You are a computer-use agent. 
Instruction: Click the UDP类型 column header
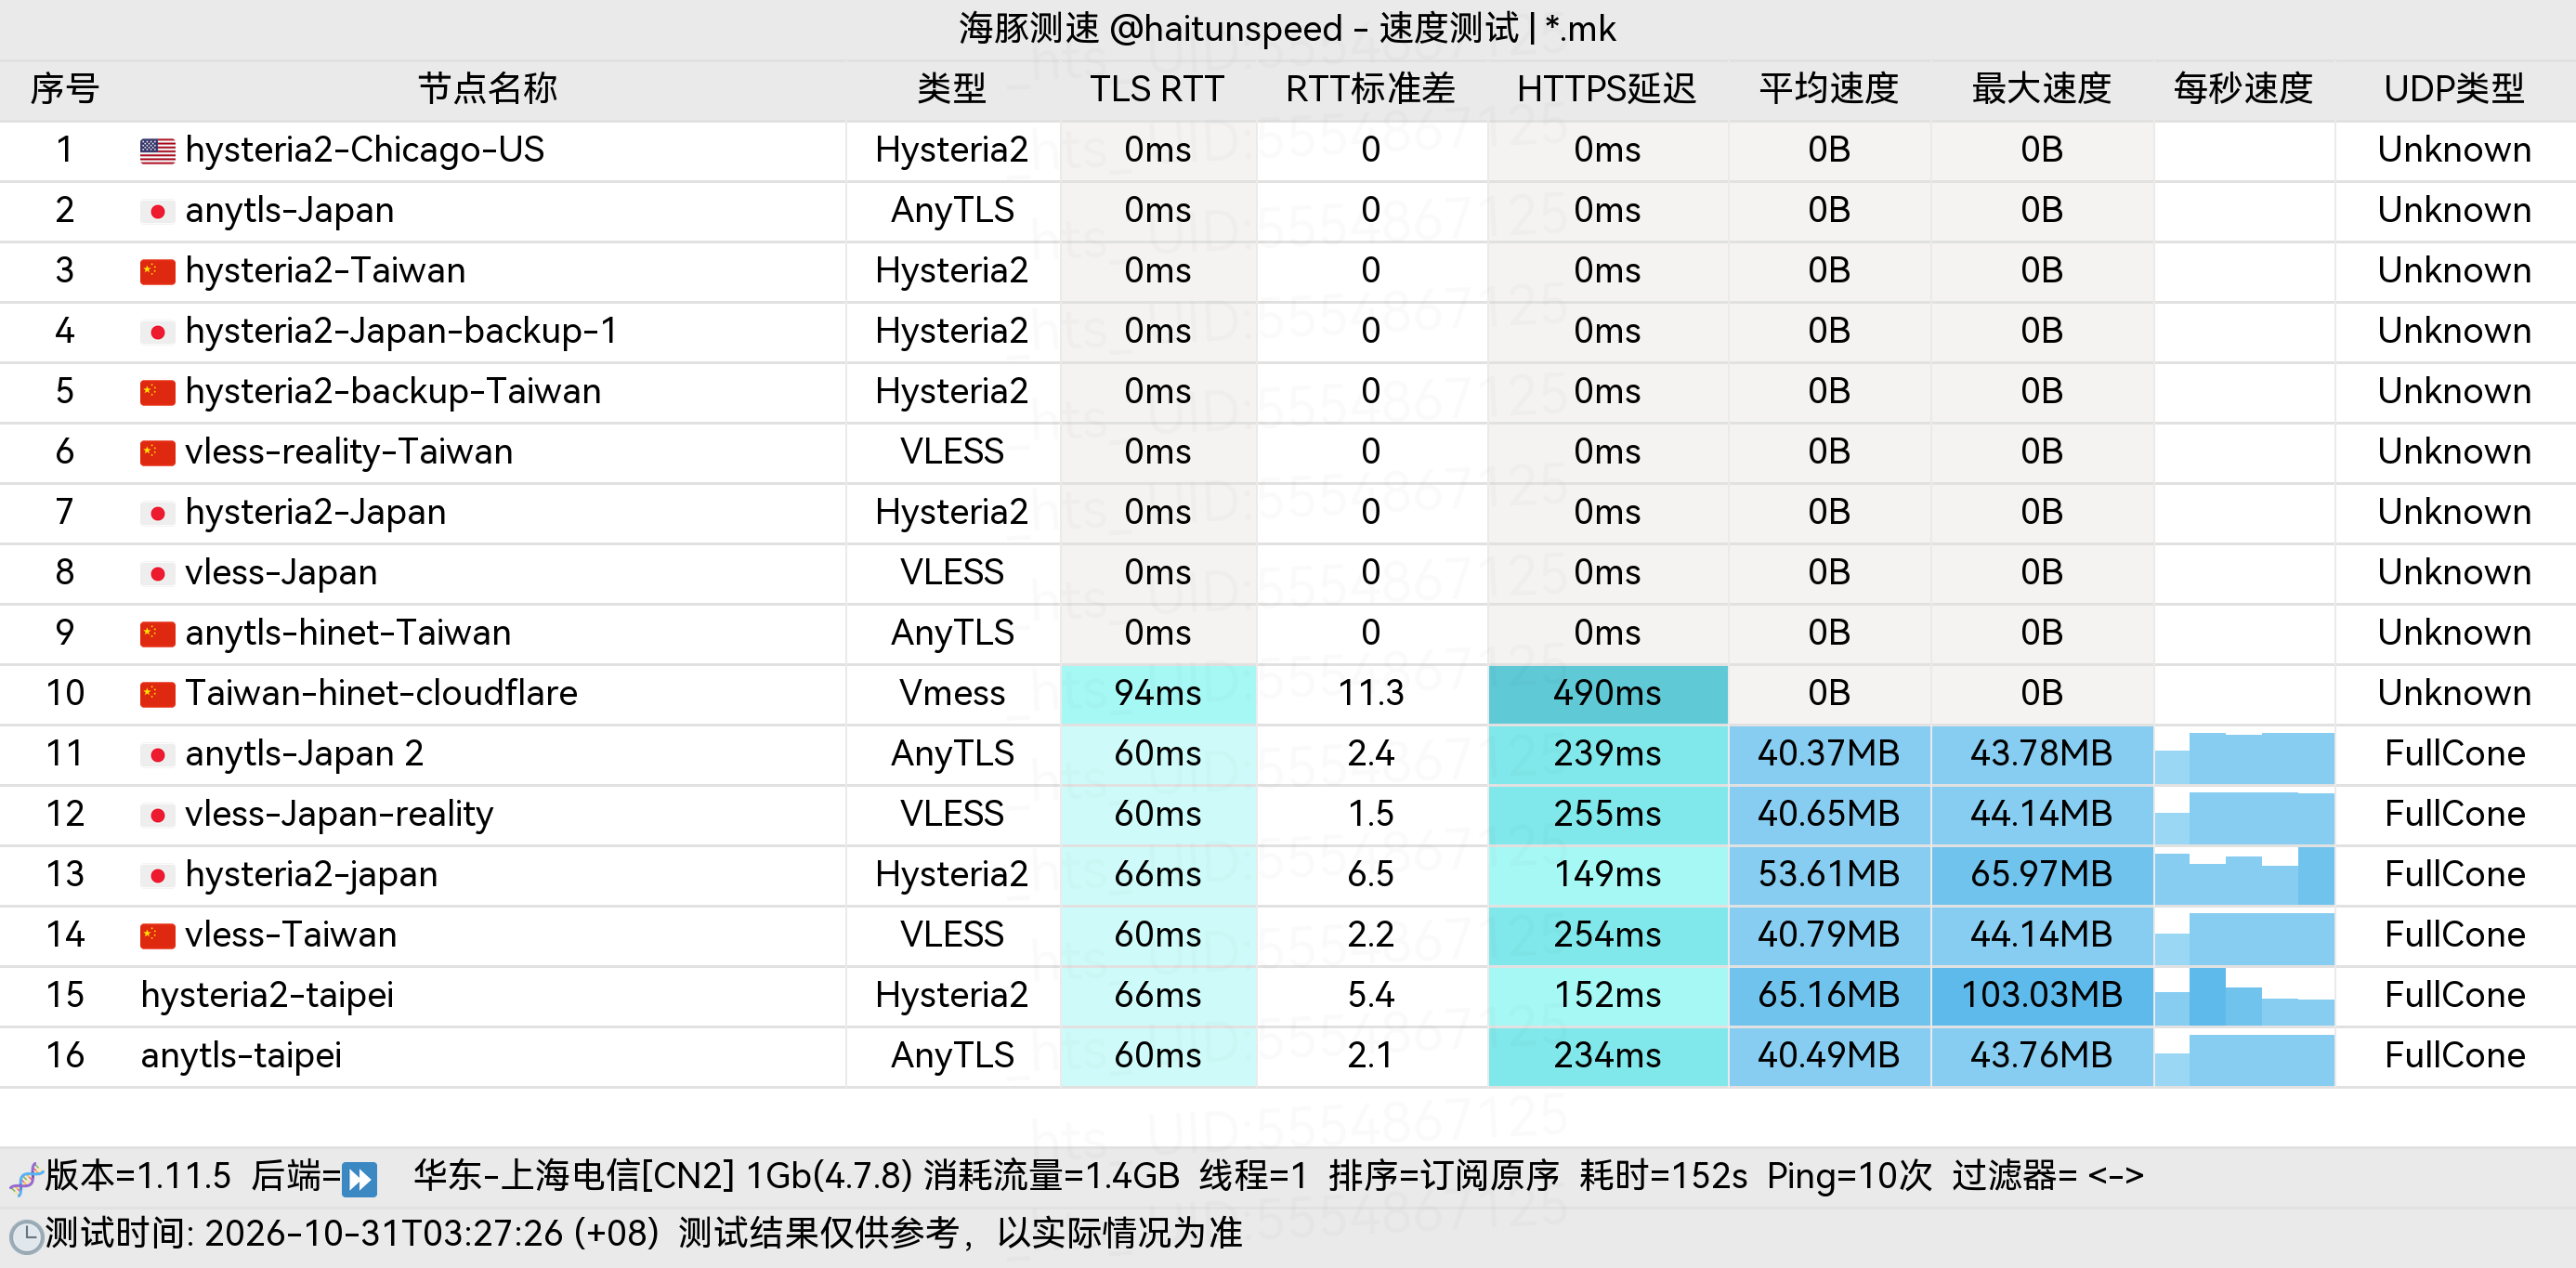click(x=2454, y=89)
